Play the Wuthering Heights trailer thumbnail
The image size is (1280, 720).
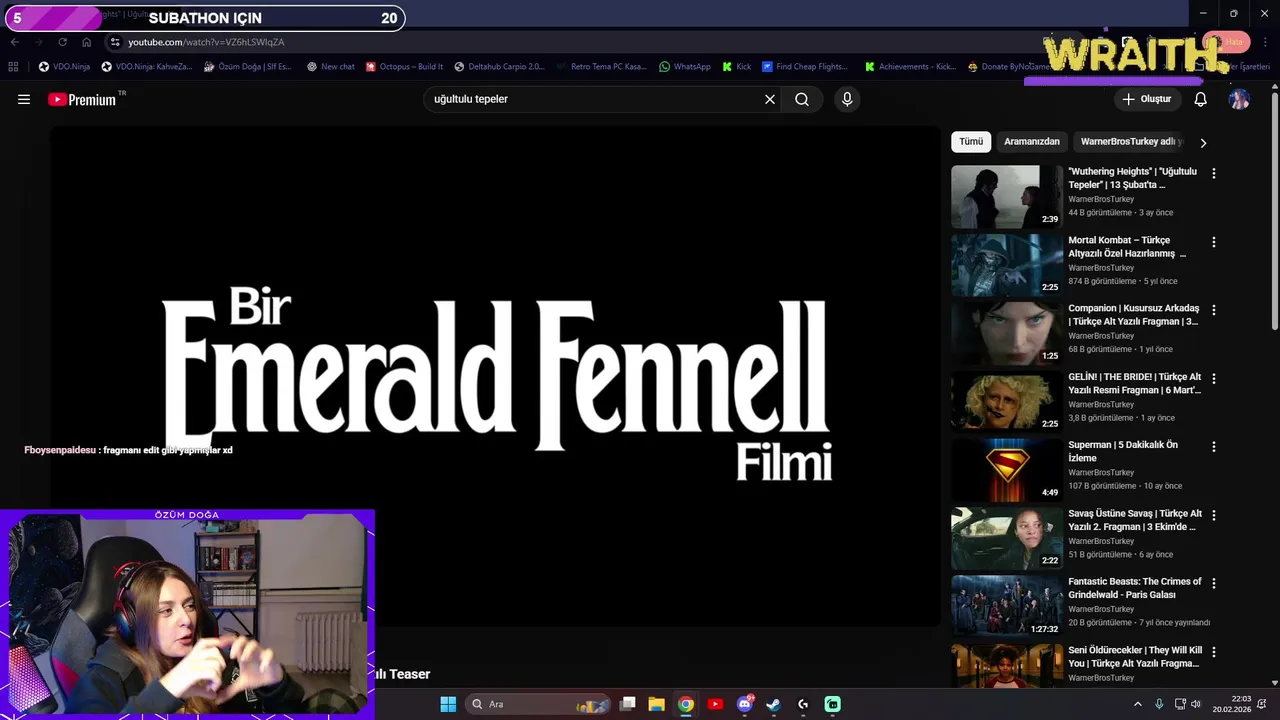pyautogui.click(x=1007, y=197)
